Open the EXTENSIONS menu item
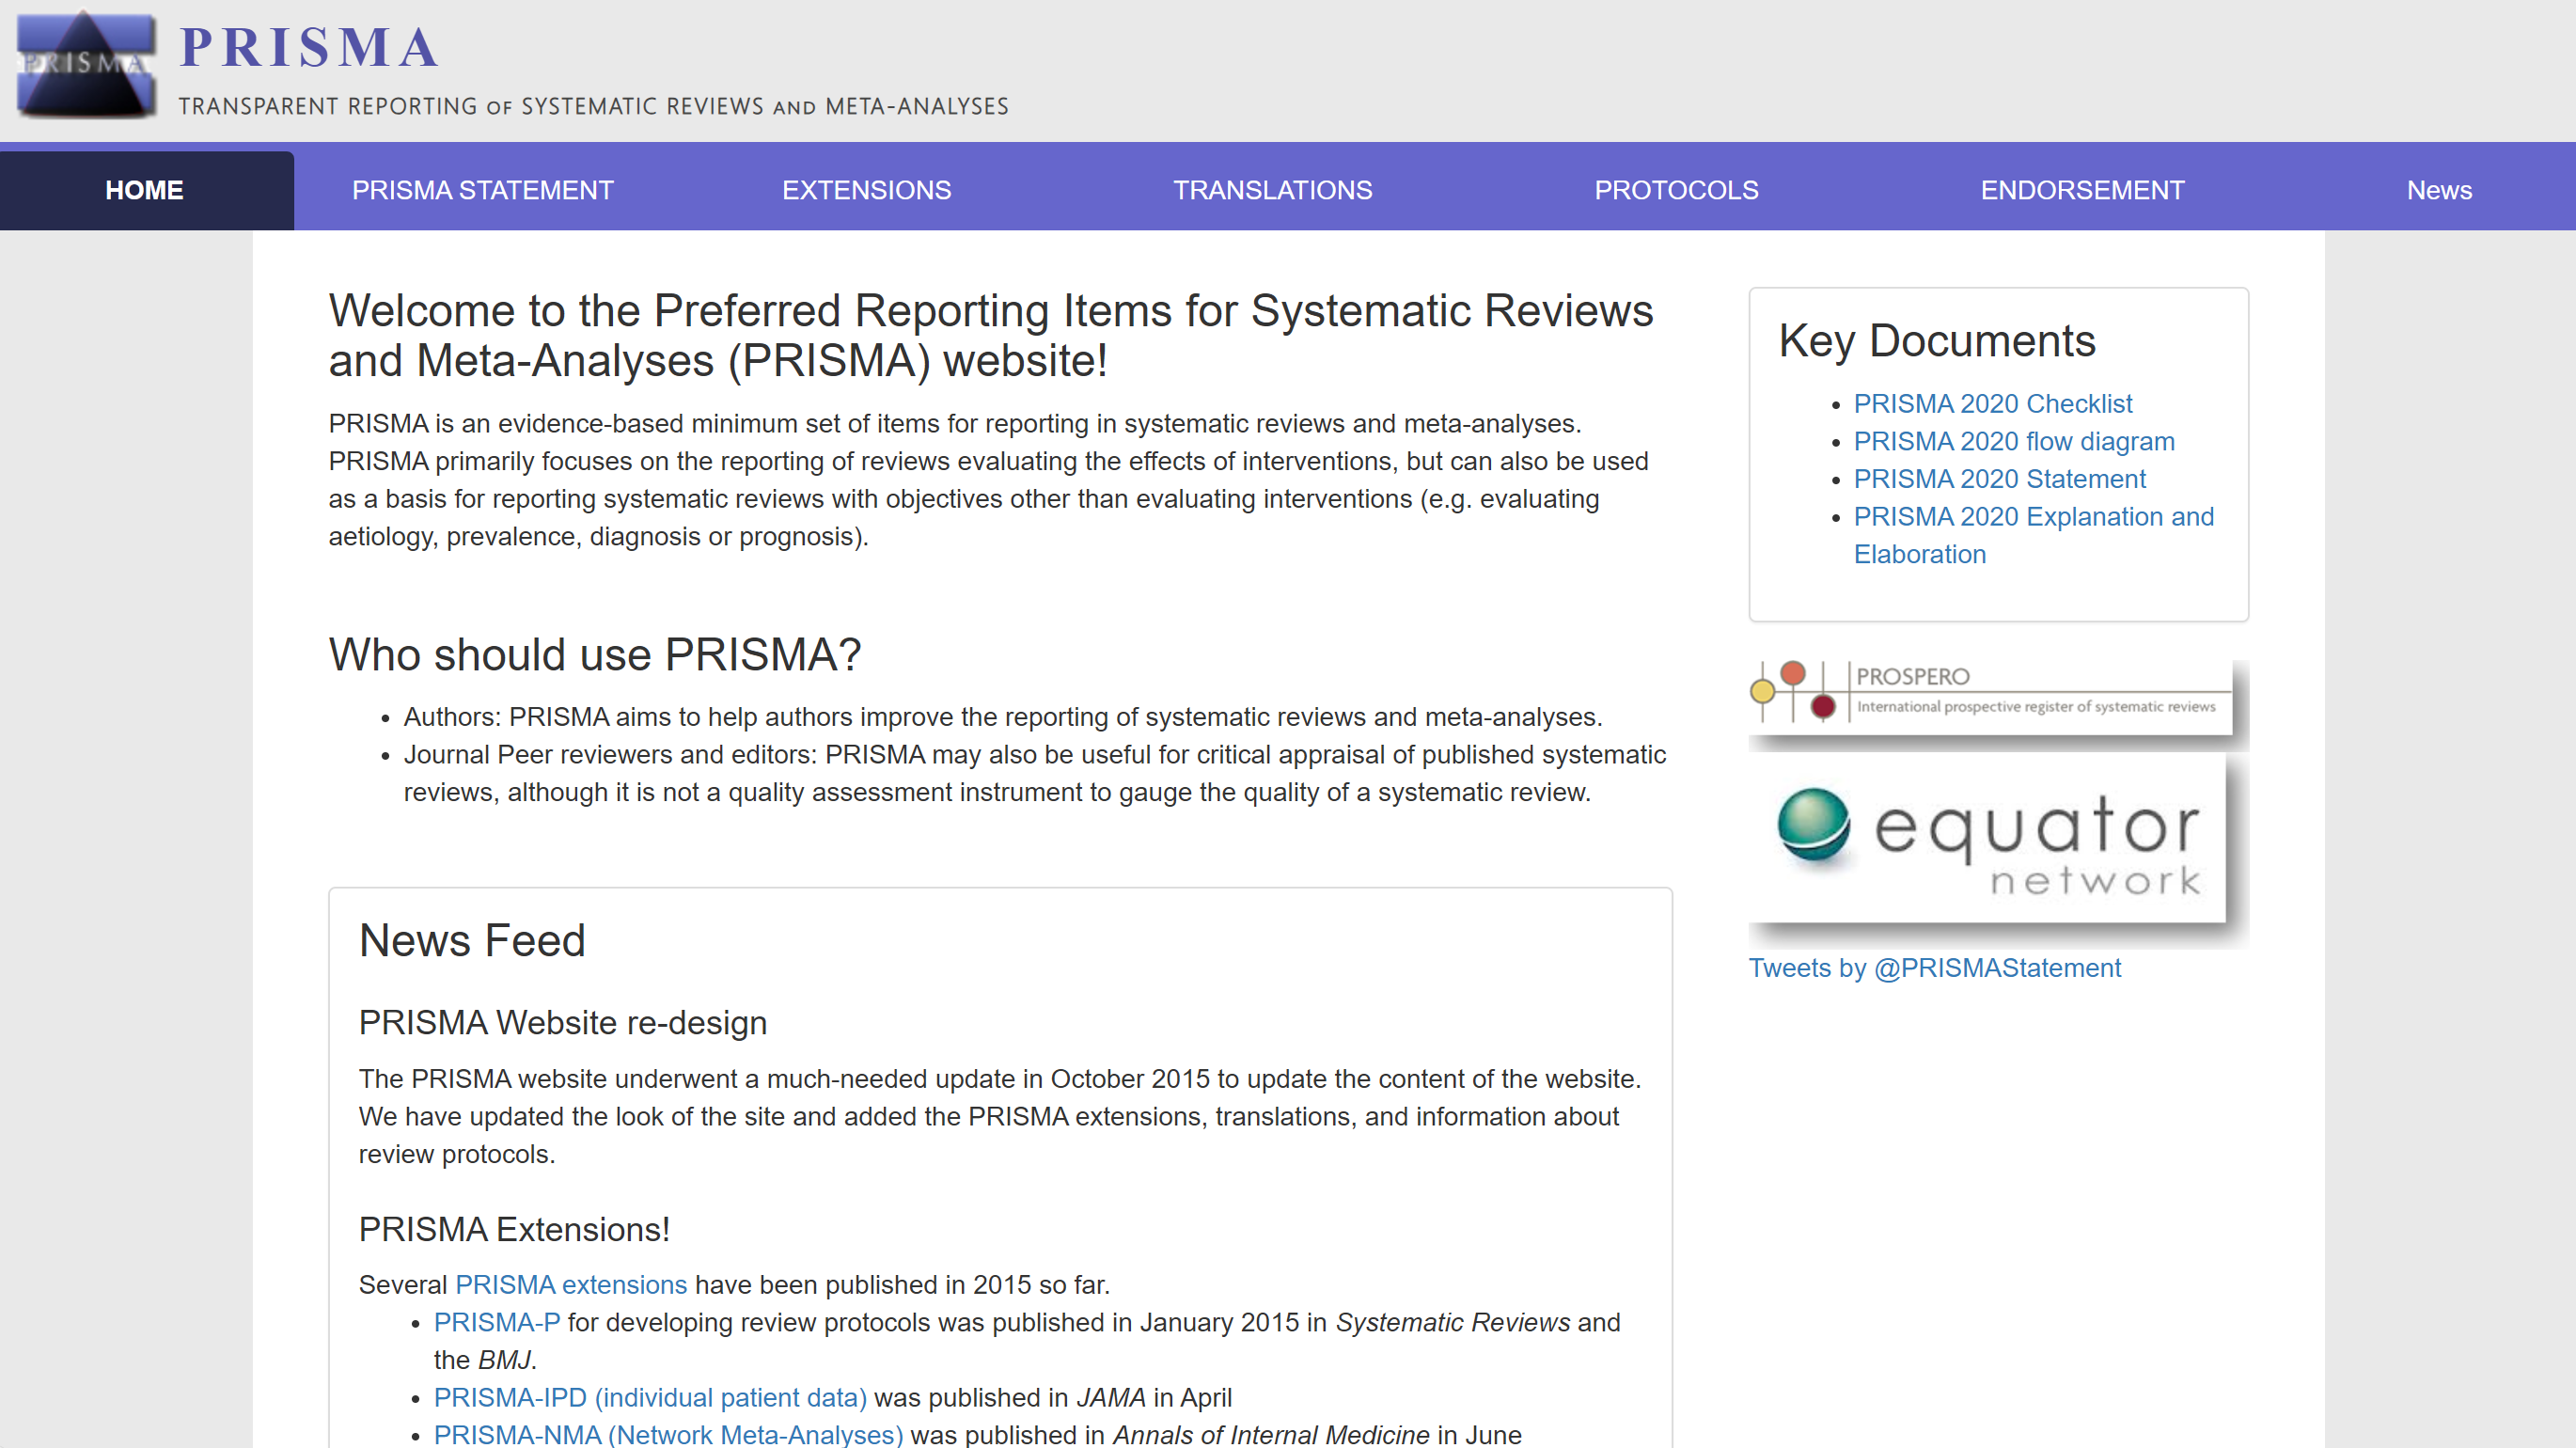This screenshot has height=1448, width=2576. pos(866,190)
